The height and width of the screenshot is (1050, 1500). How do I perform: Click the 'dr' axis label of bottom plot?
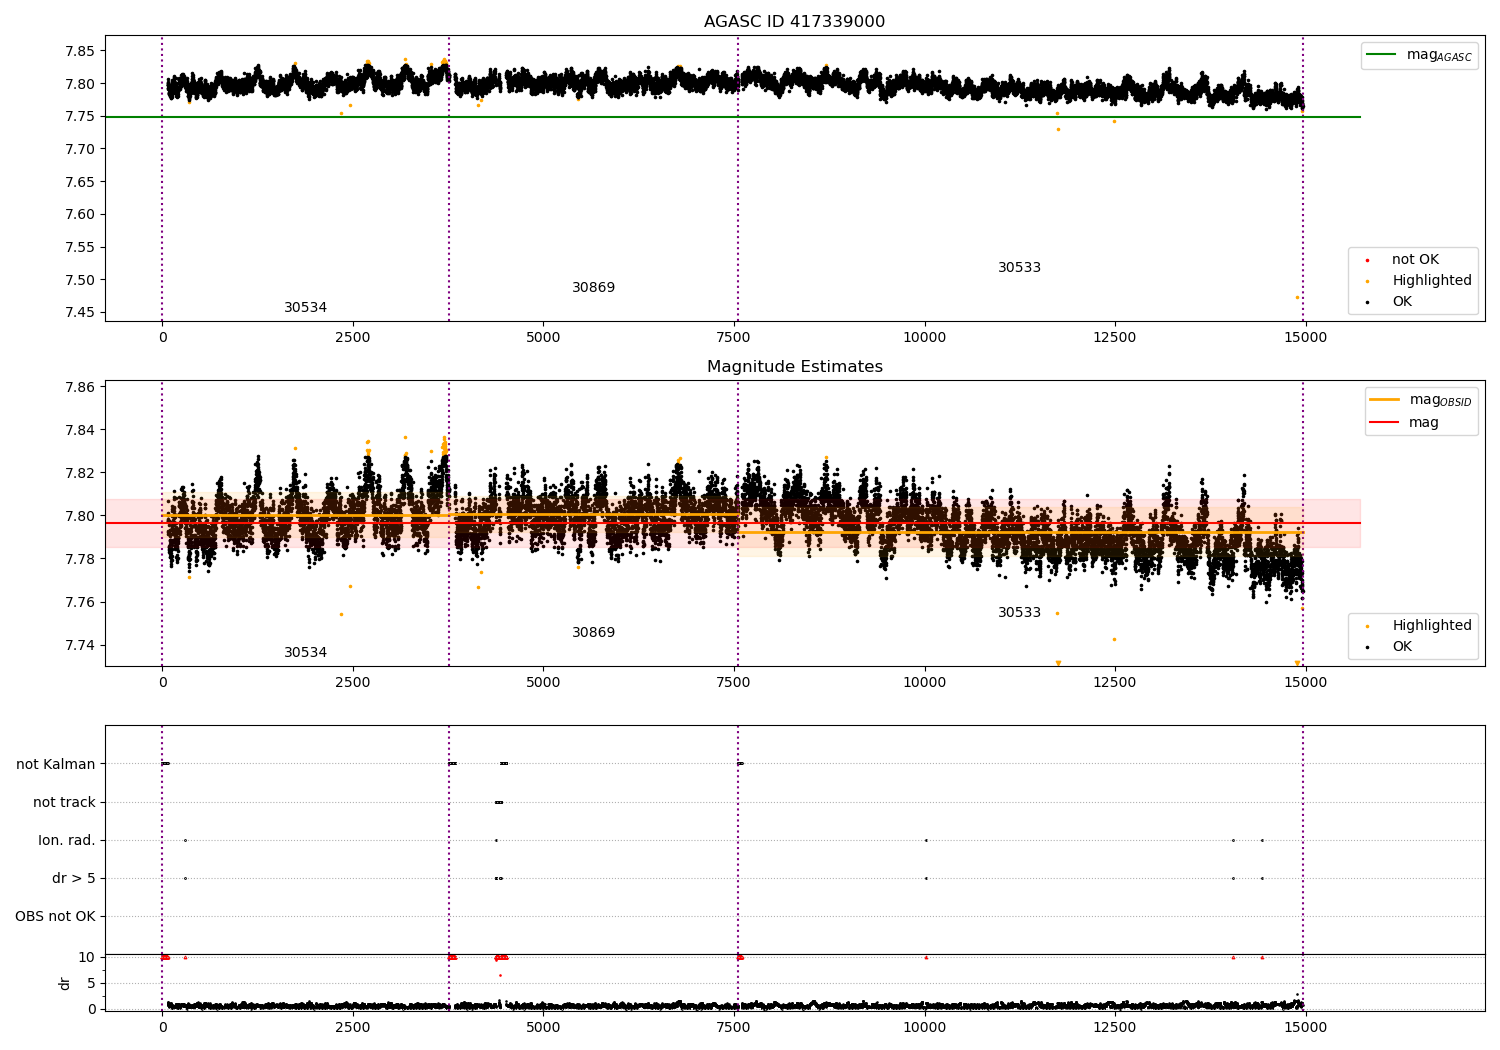pyautogui.click(x=65, y=983)
